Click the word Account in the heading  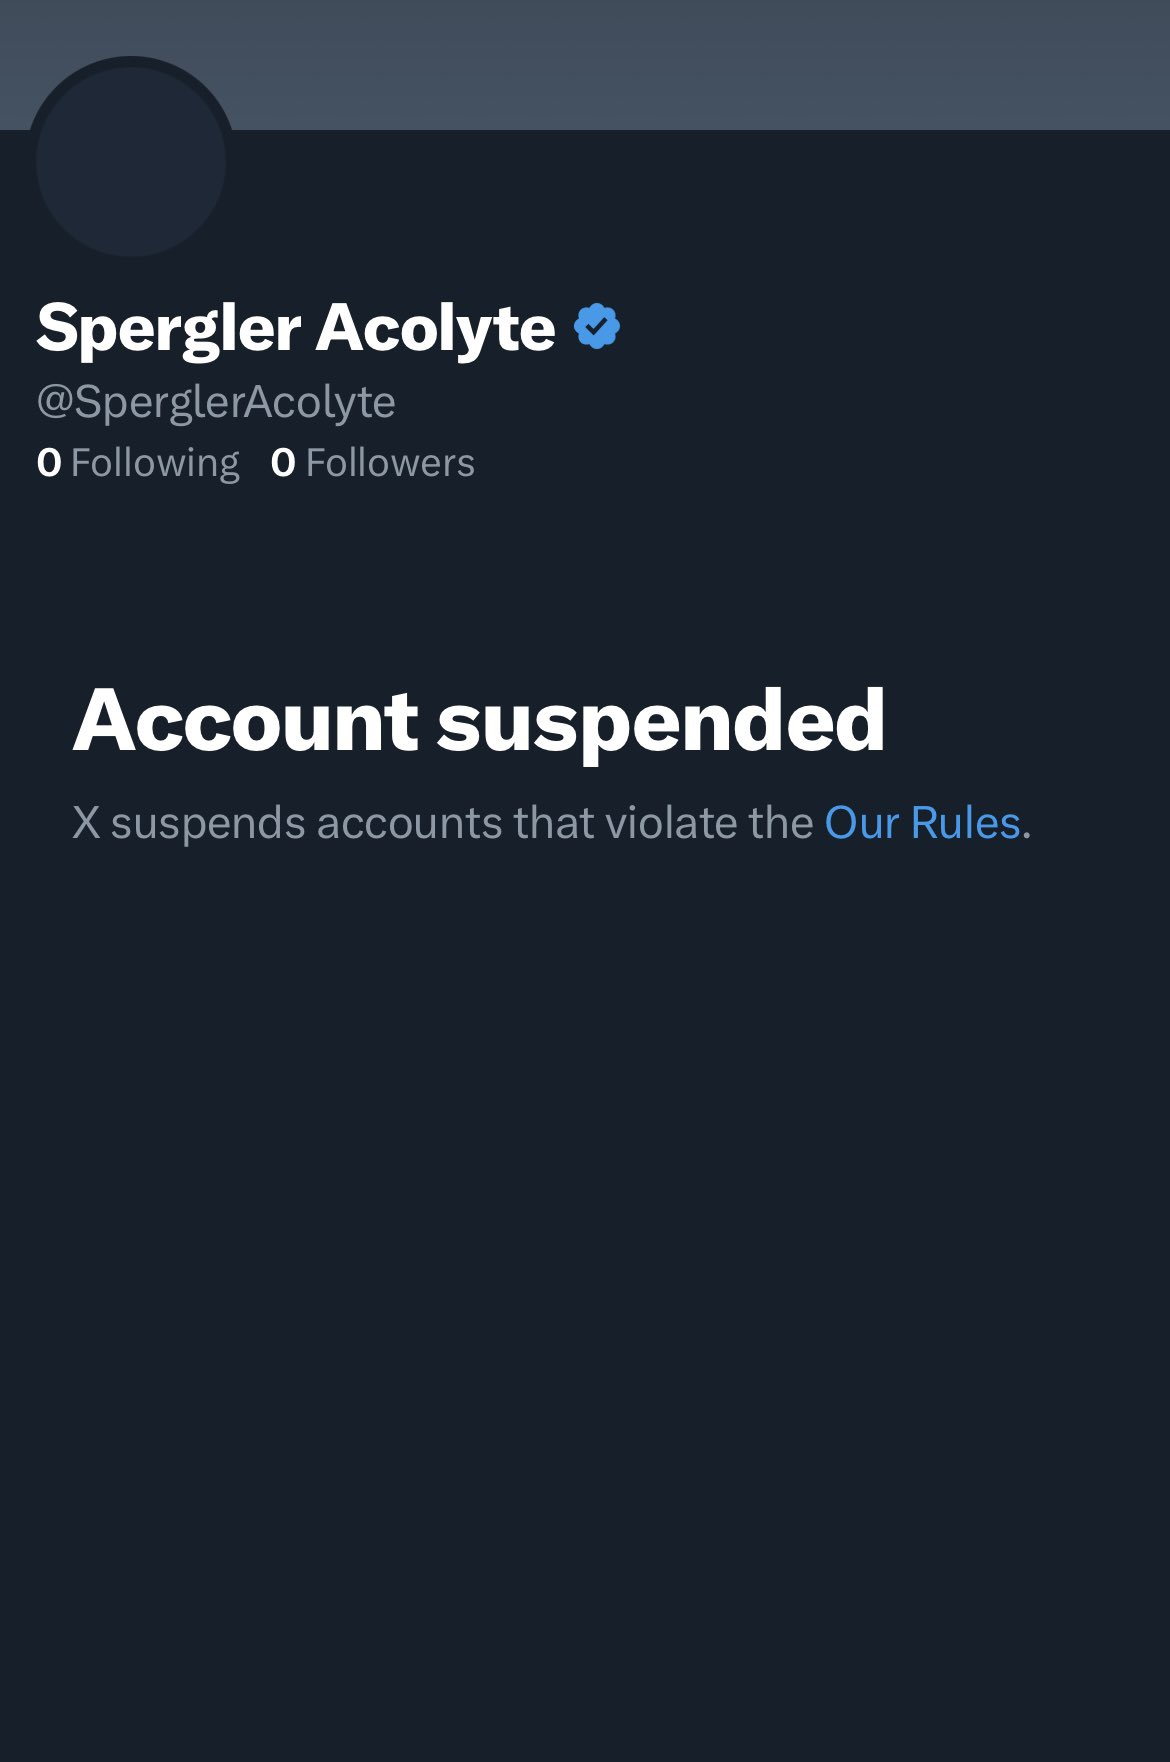(x=246, y=721)
